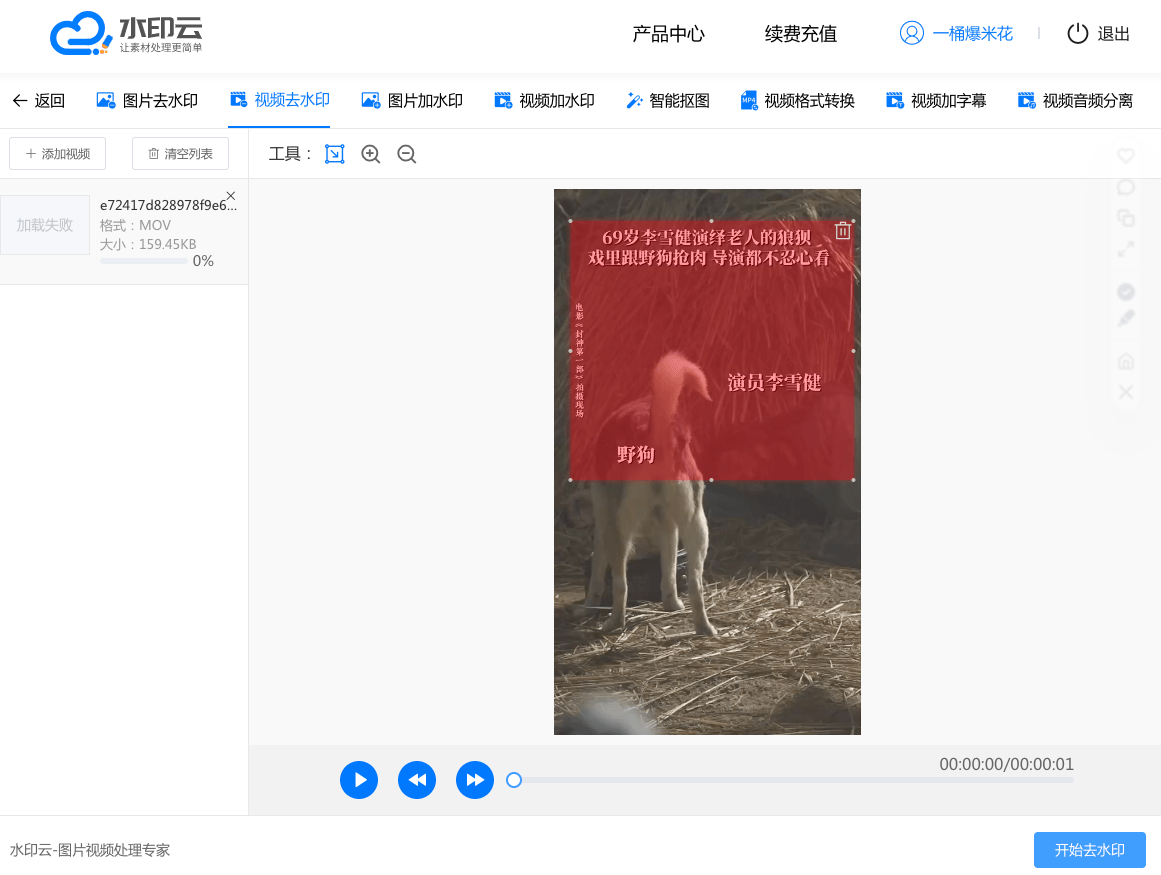Select the rectangle selection tool
Image resolution: width=1161 pixels, height=875 pixels.
click(334, 154)
